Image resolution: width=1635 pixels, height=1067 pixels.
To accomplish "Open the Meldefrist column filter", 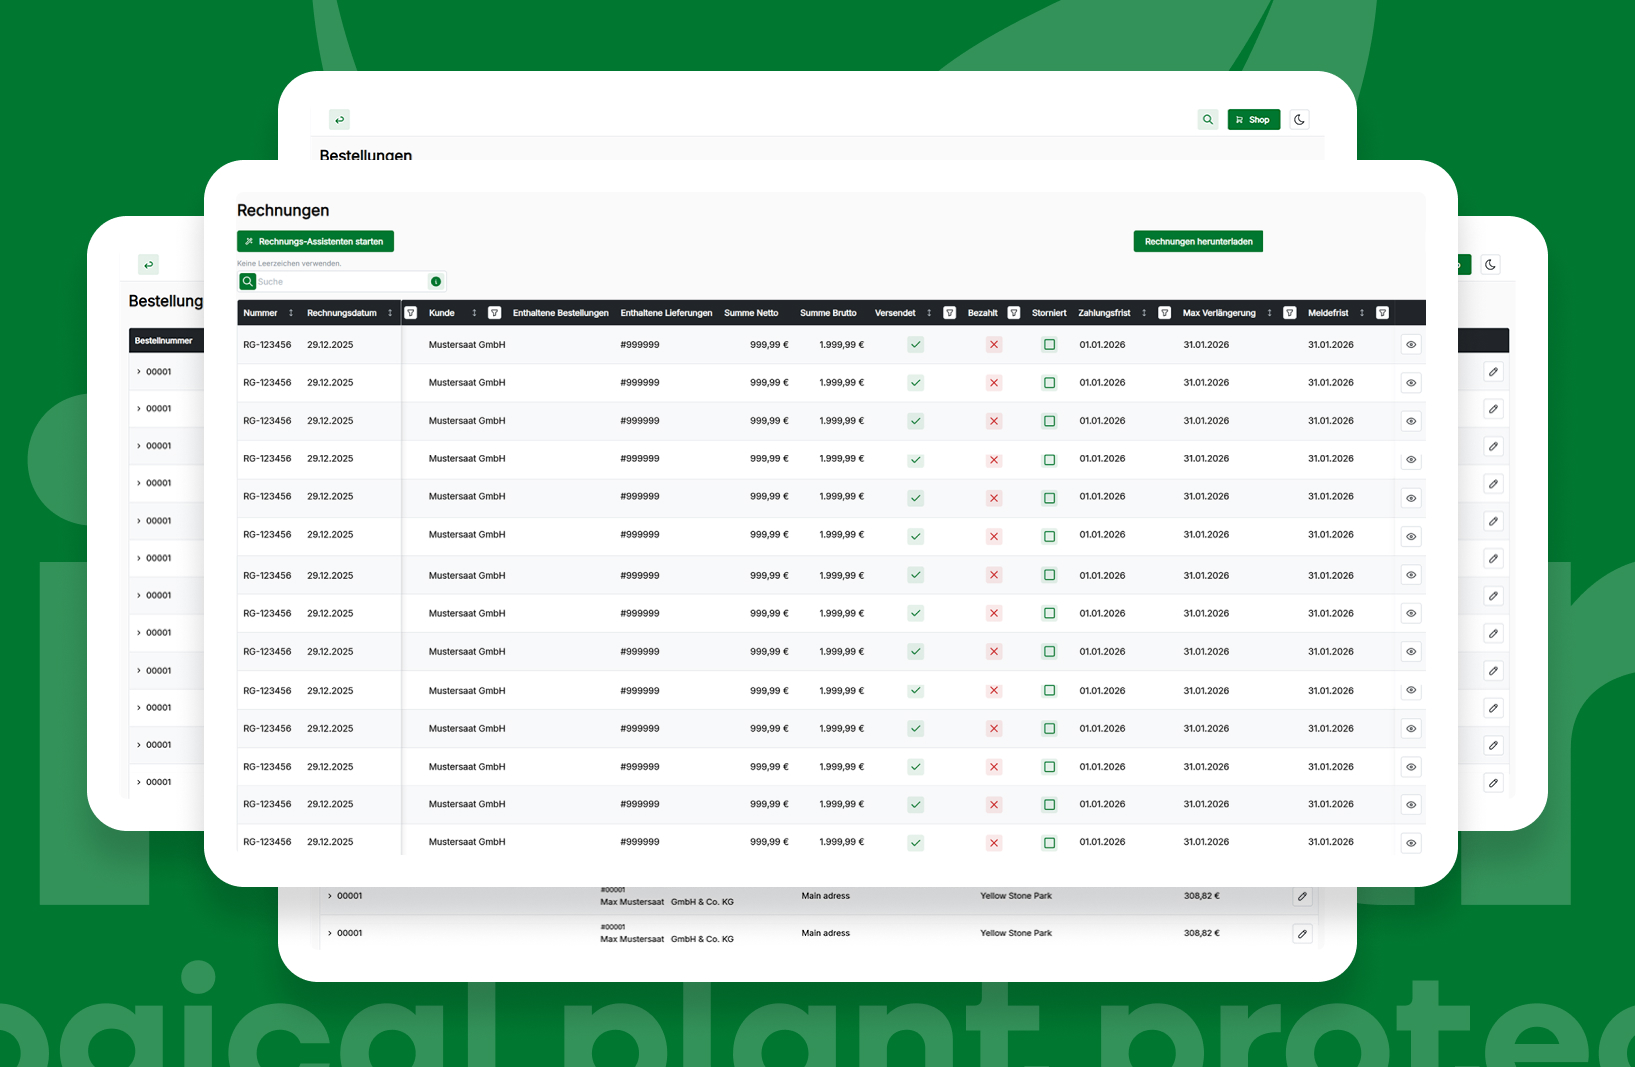I will coord(1382,313).
